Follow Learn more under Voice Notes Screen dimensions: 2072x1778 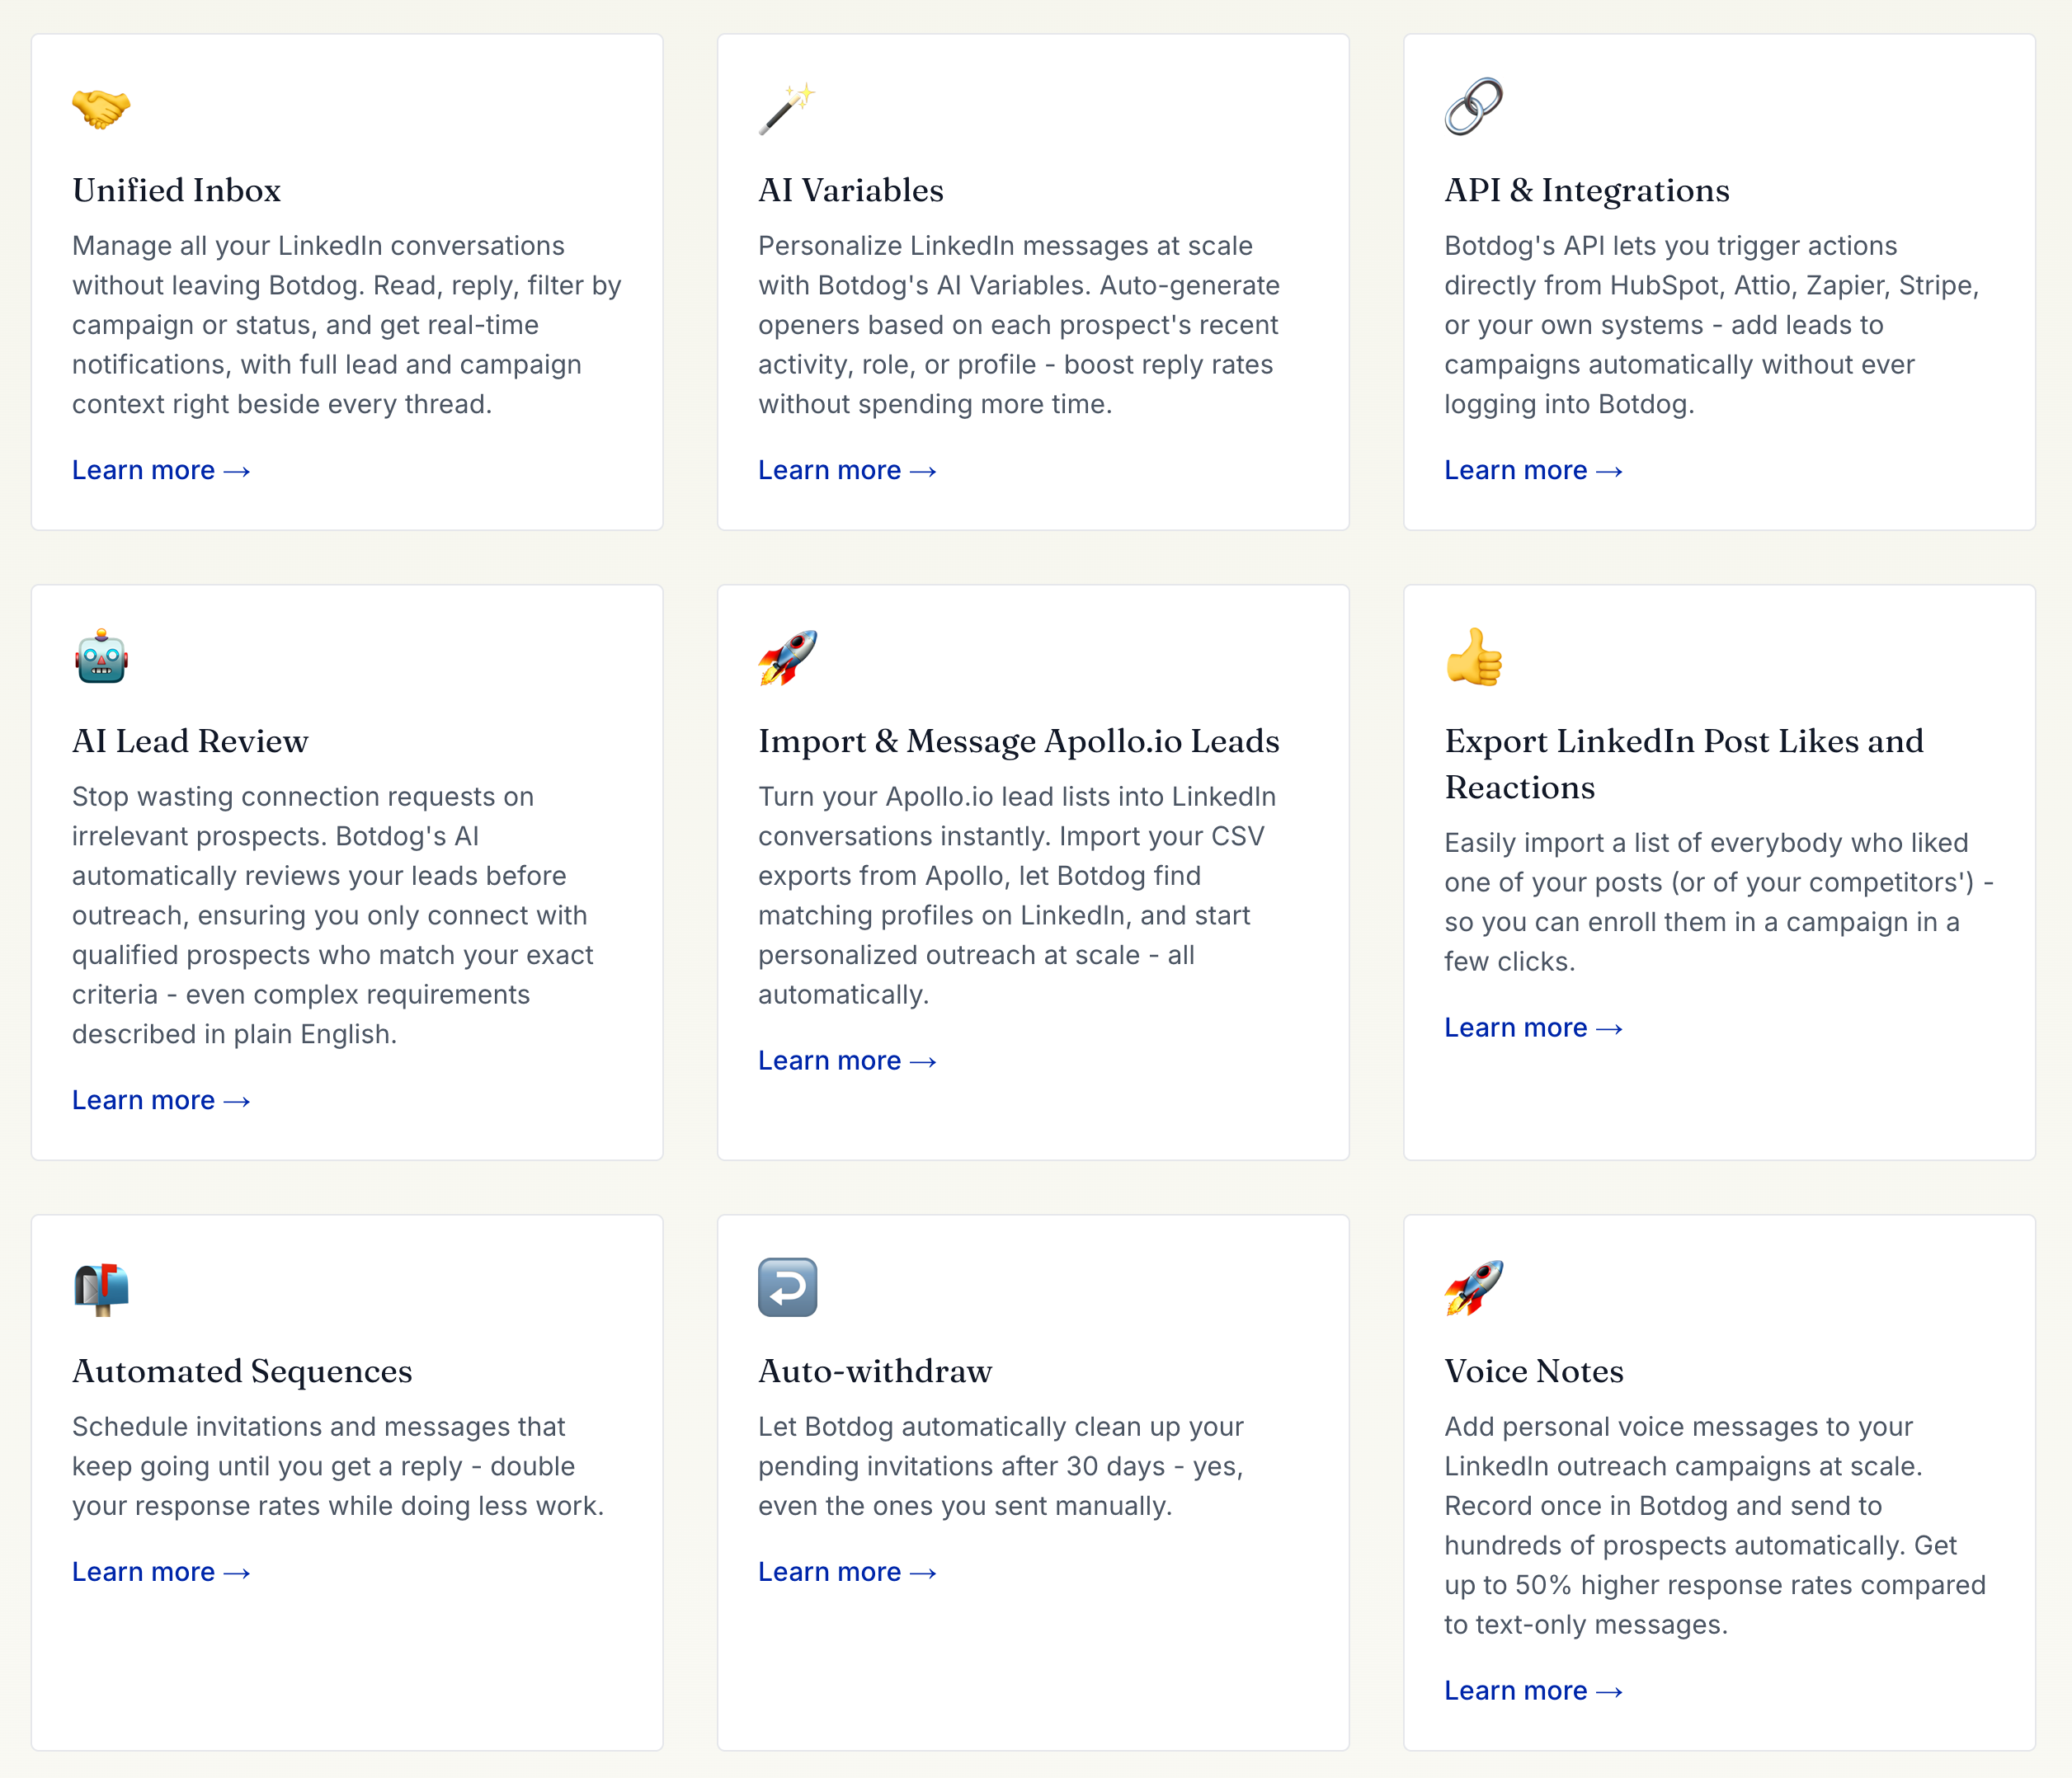click(x=1533, y=1690)
